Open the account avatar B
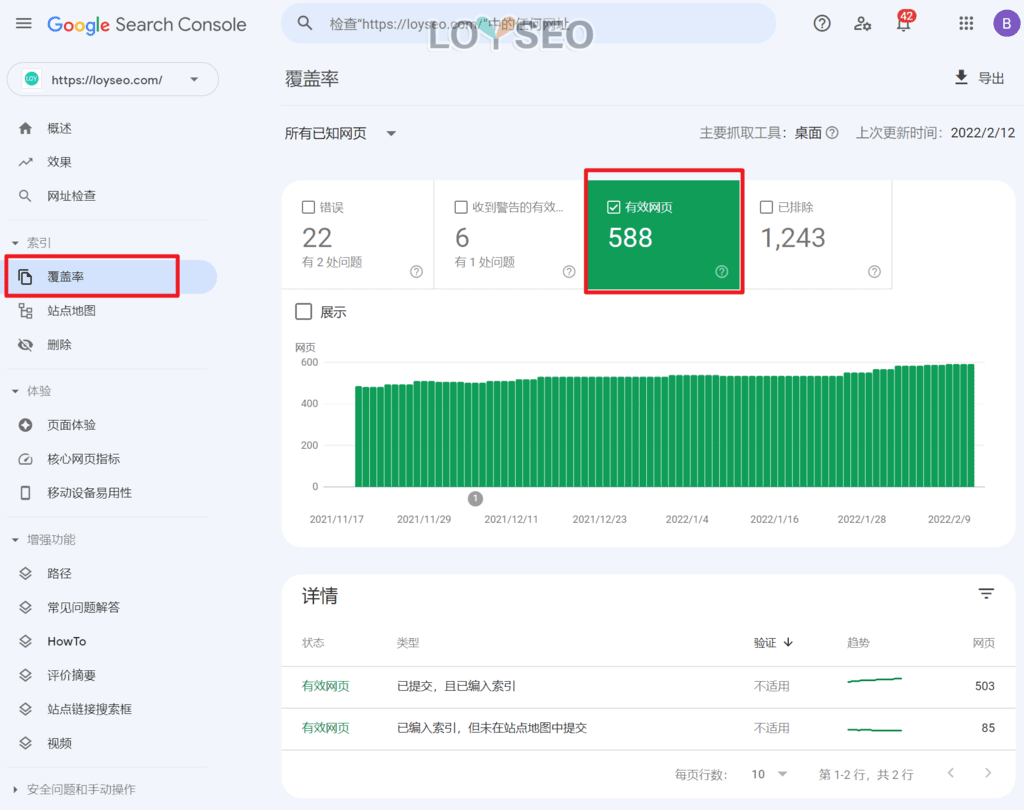1024x810 pixels. point(1006,24)
